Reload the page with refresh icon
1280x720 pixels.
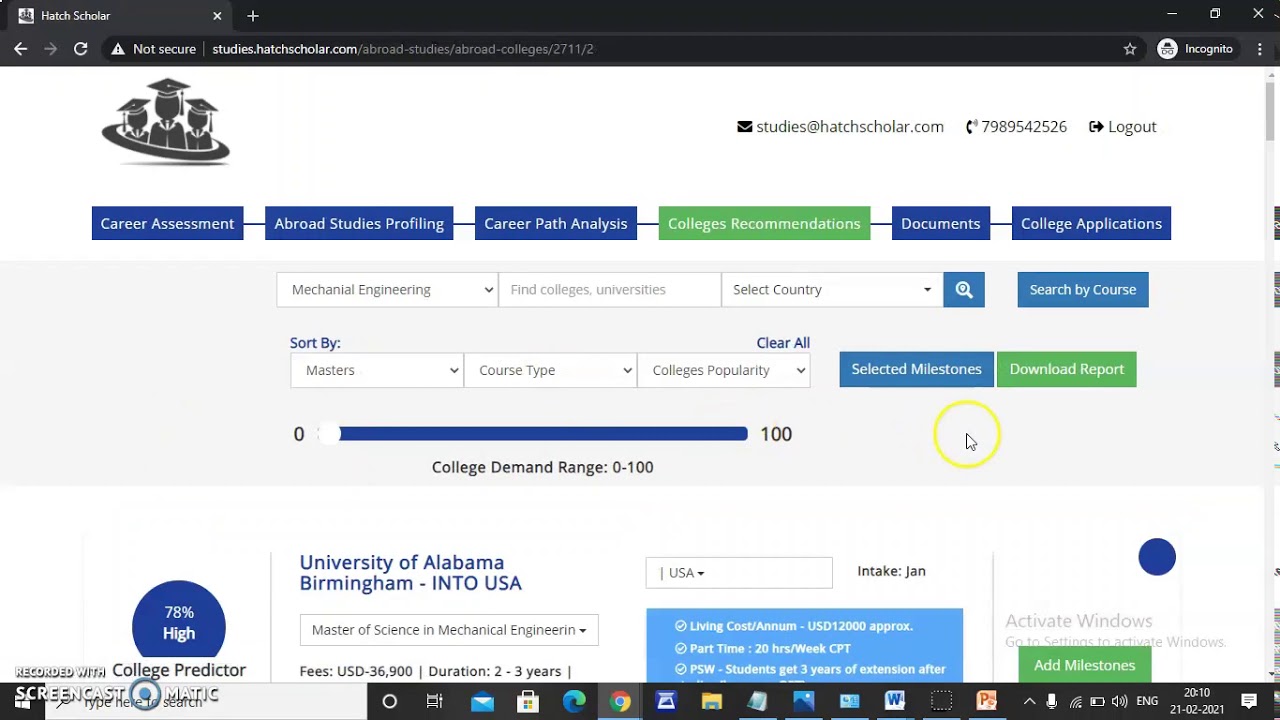pyautogui.click(x=81, y=48)
